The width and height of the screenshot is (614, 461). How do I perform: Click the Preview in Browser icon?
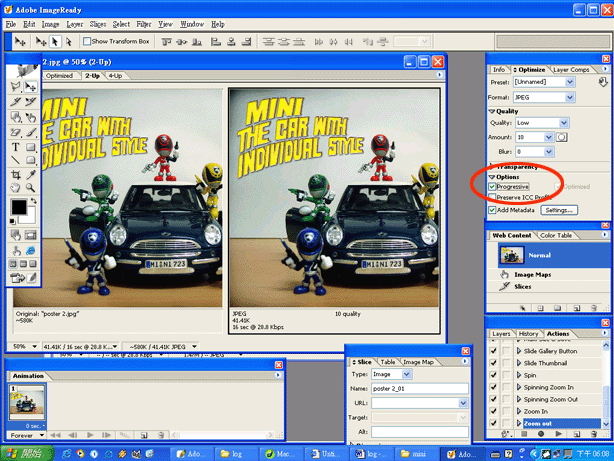click(31, 250)
